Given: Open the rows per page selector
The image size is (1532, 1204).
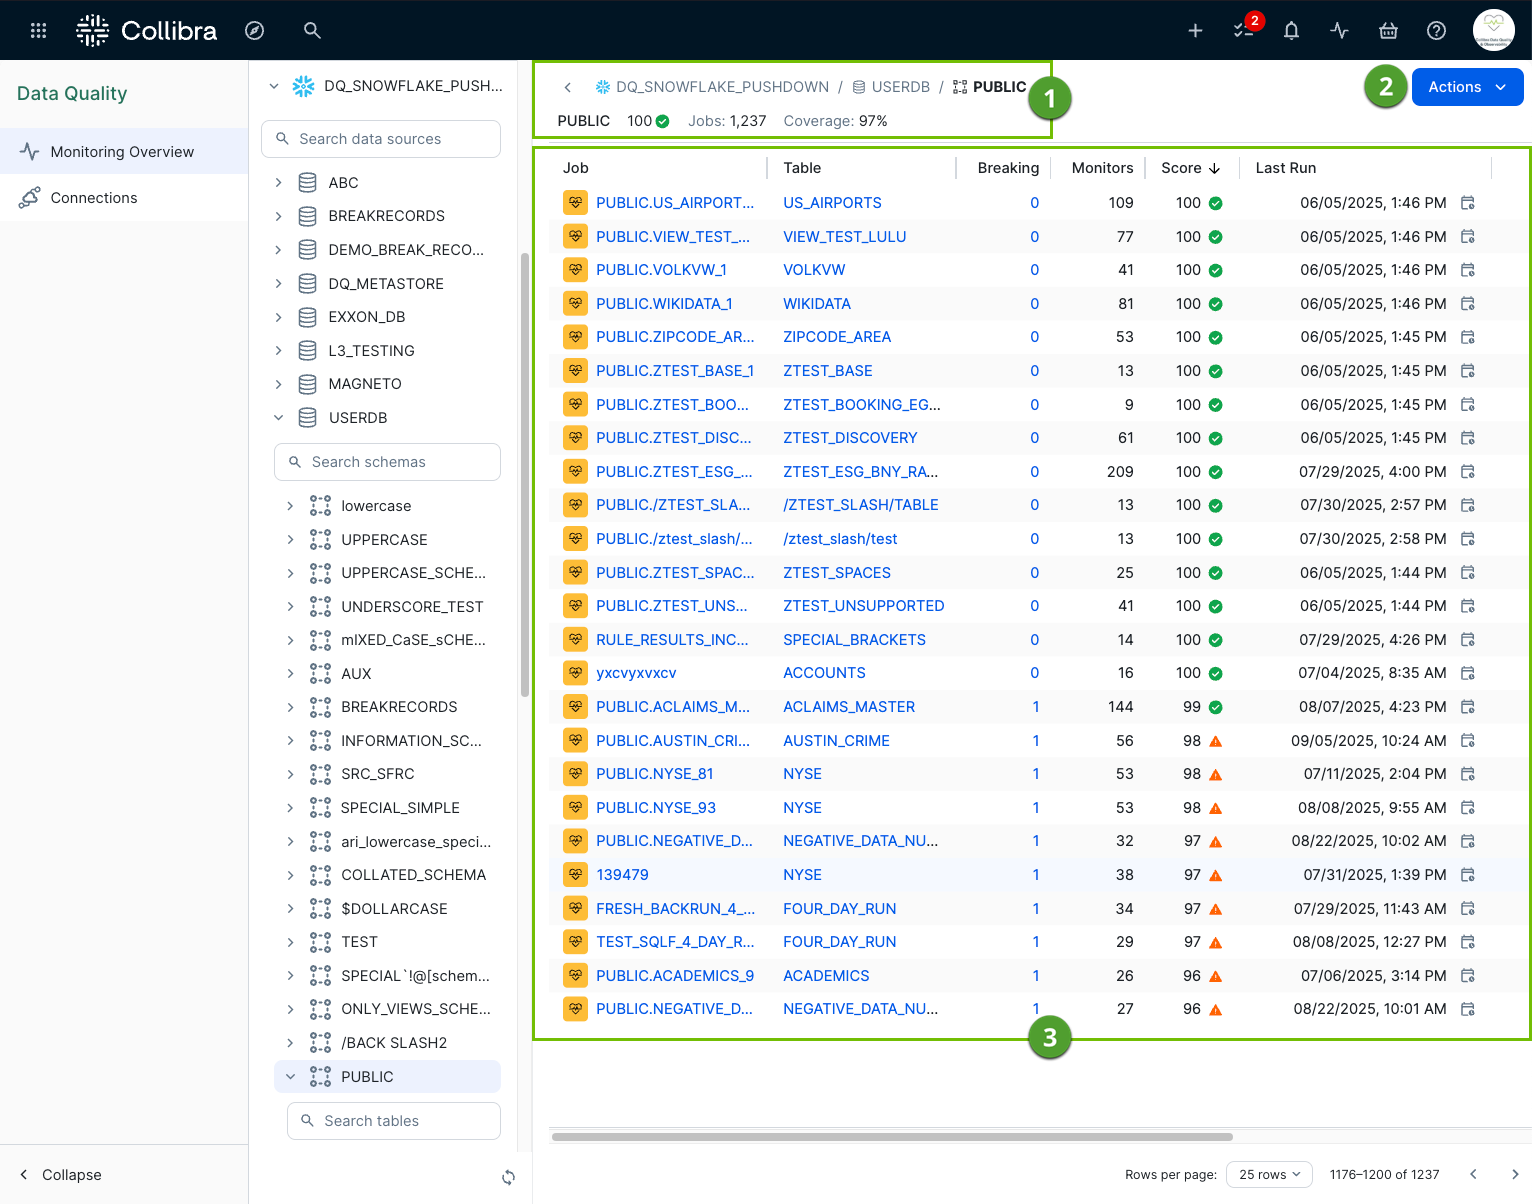Looking at the screenshot, I should pyautogui.click(x=1269, y=1174).
